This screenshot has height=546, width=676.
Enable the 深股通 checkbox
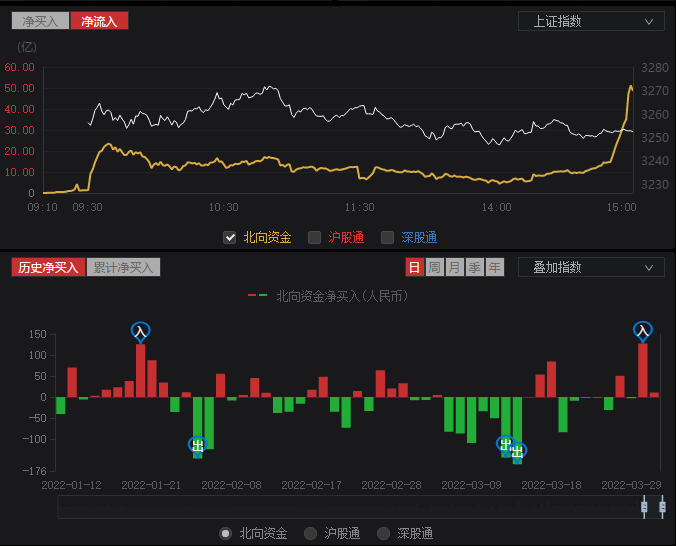(x=387, y=237)
